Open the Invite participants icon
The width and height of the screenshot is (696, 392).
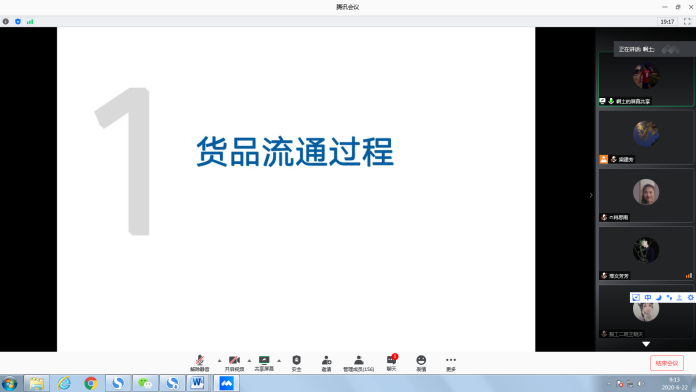pyautogui.click(x=326, y=363)
